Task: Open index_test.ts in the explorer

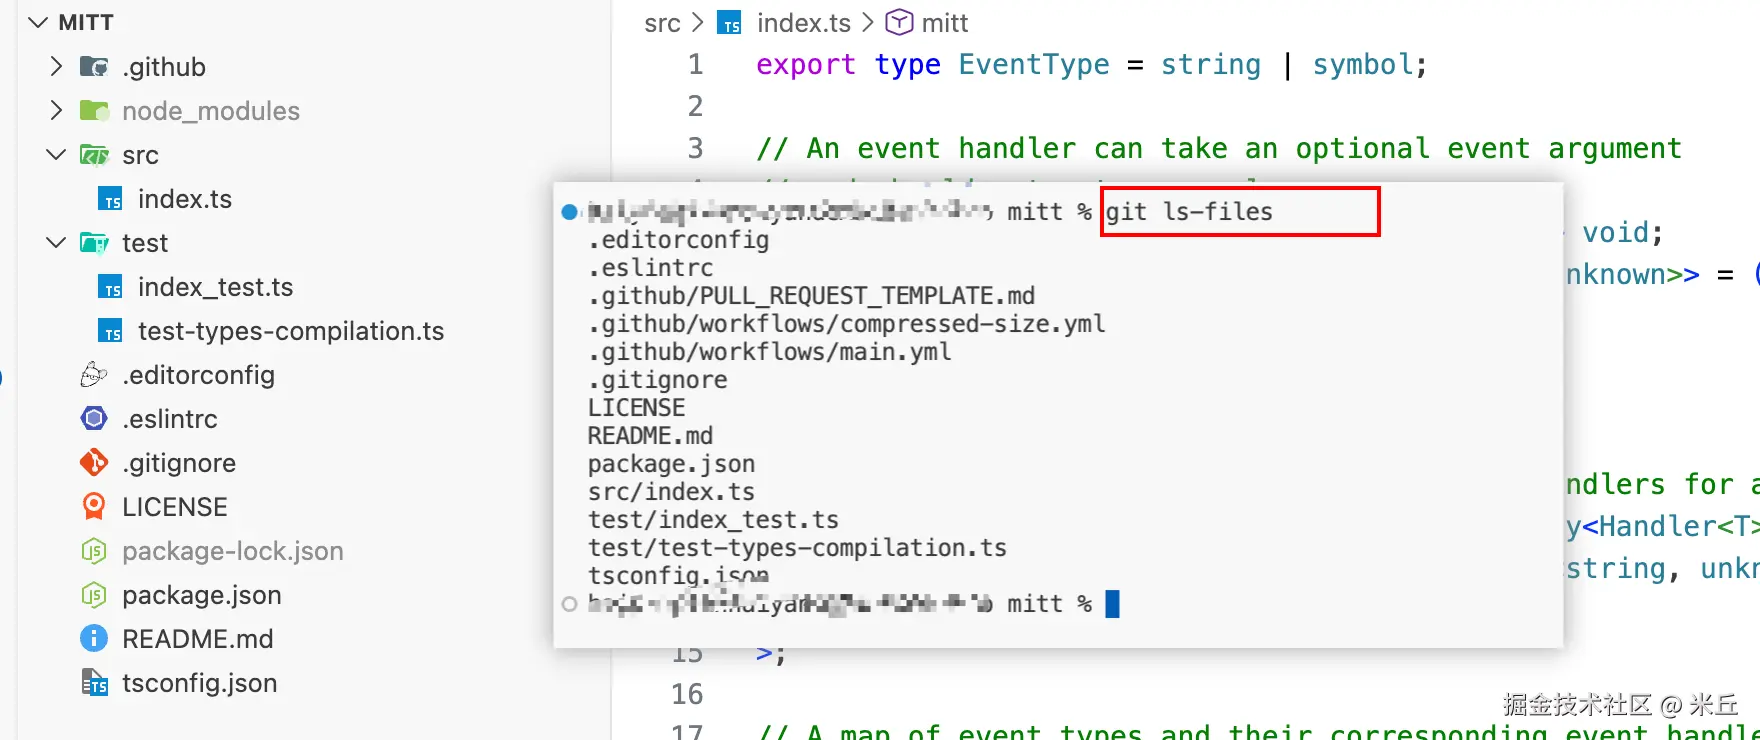Action: [x=216, y=287]
